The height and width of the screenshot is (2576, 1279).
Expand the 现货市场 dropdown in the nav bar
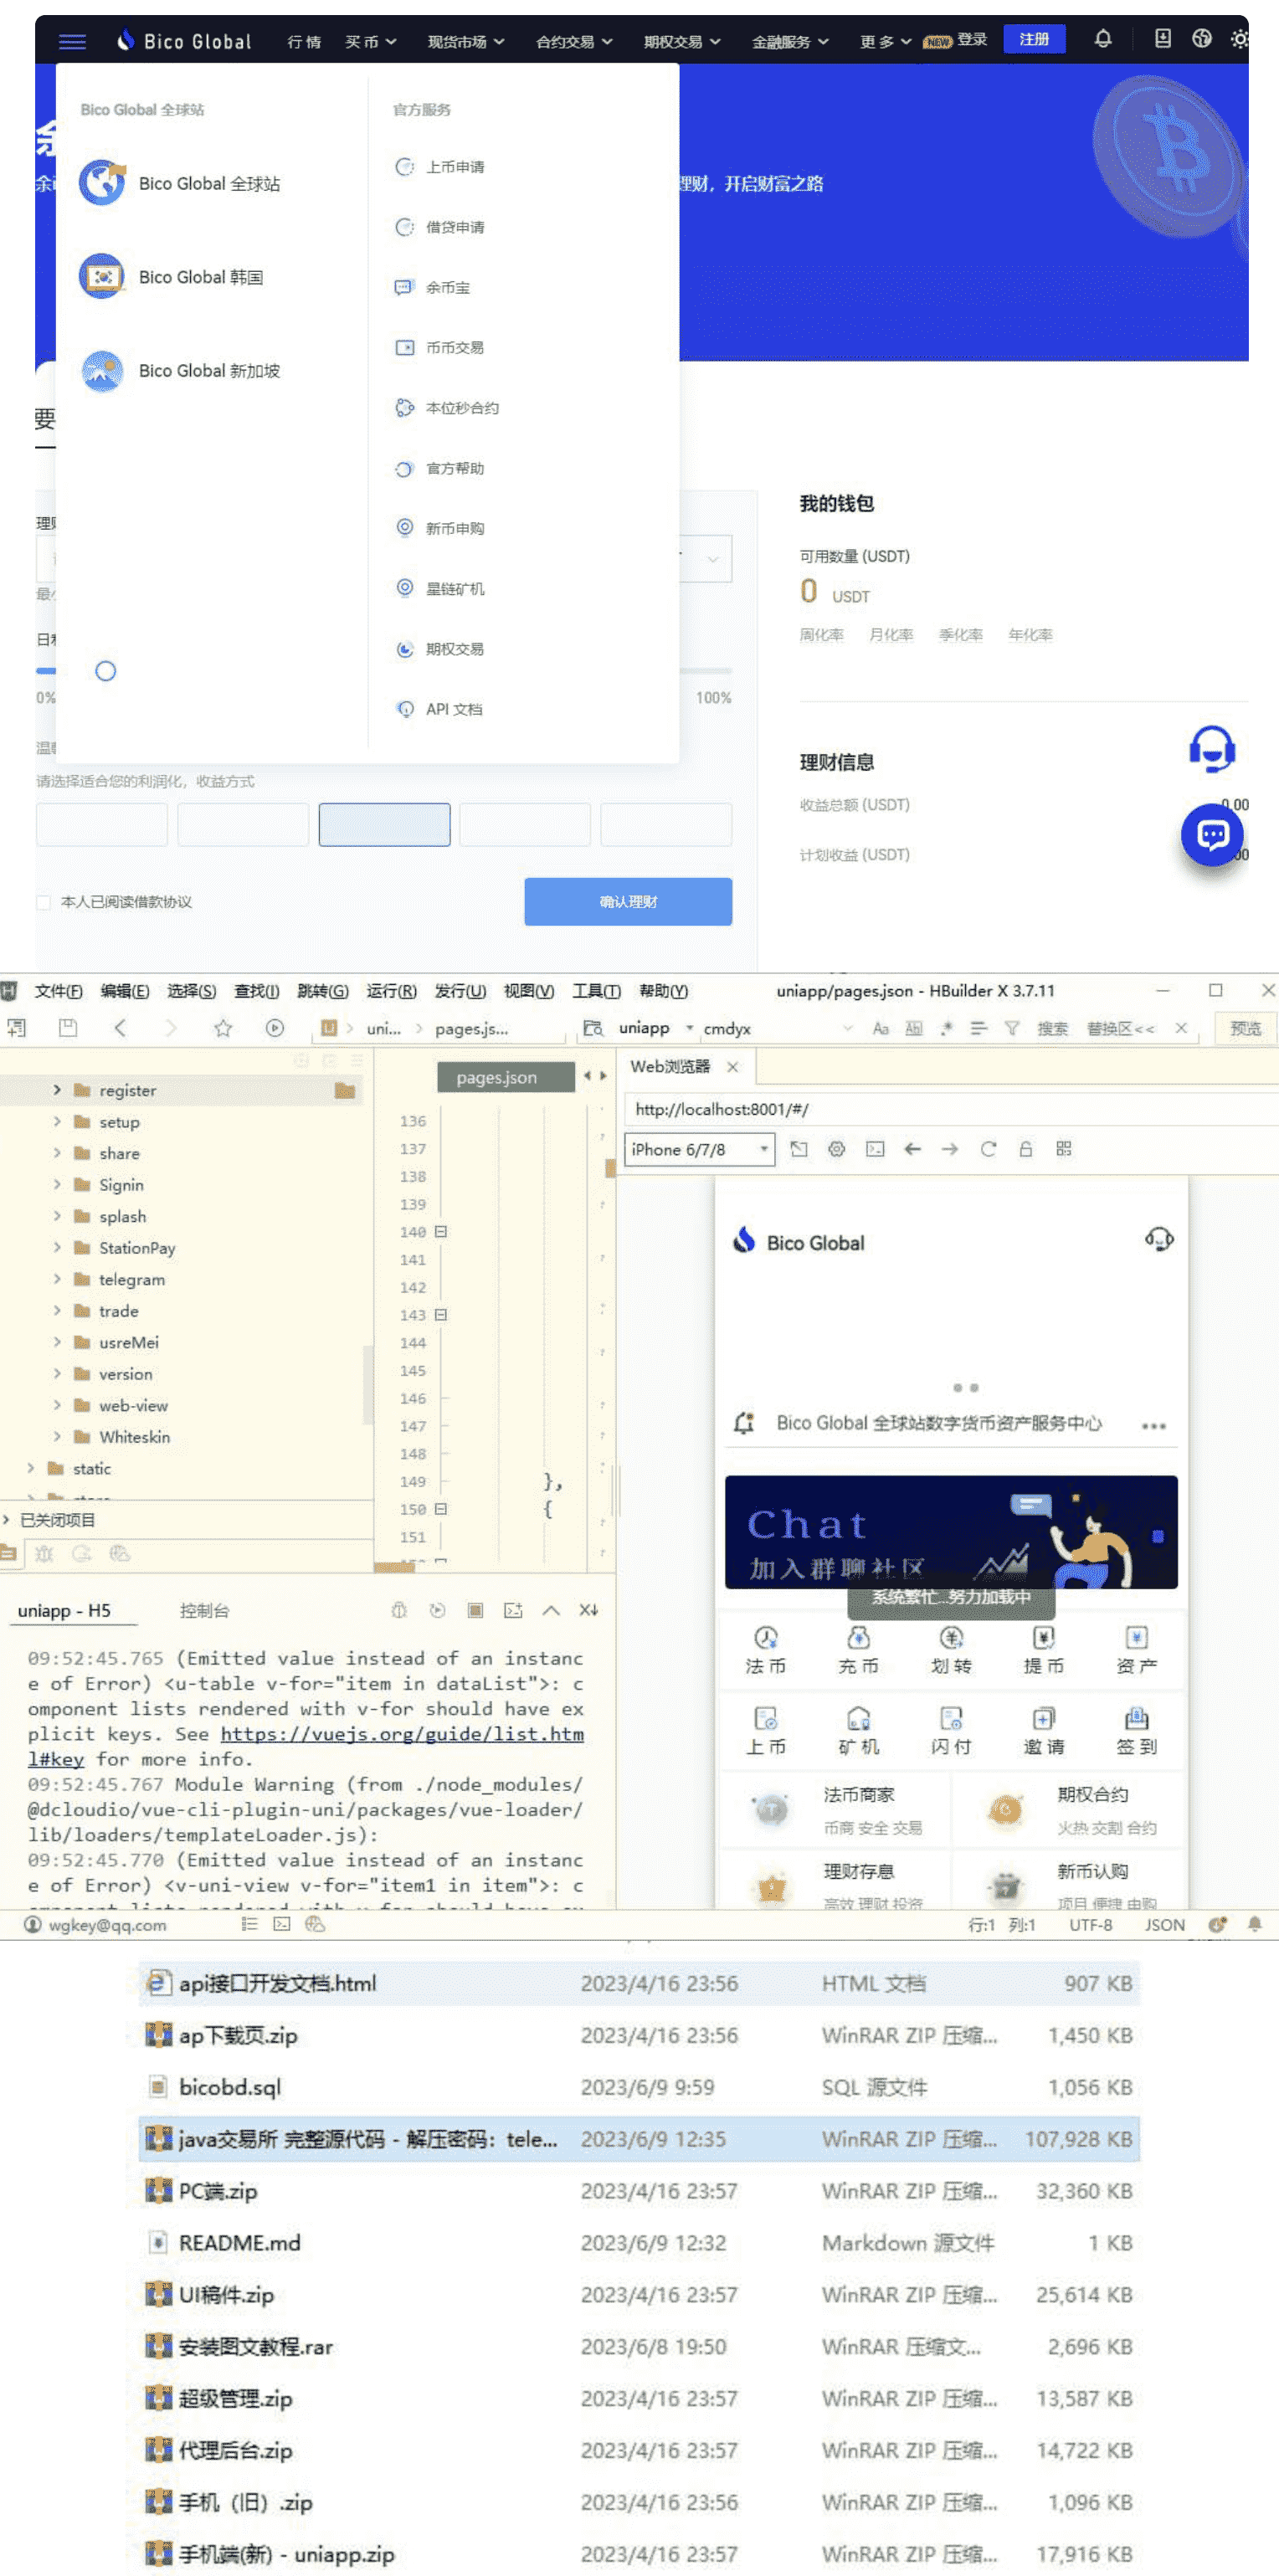pos(466,42)
